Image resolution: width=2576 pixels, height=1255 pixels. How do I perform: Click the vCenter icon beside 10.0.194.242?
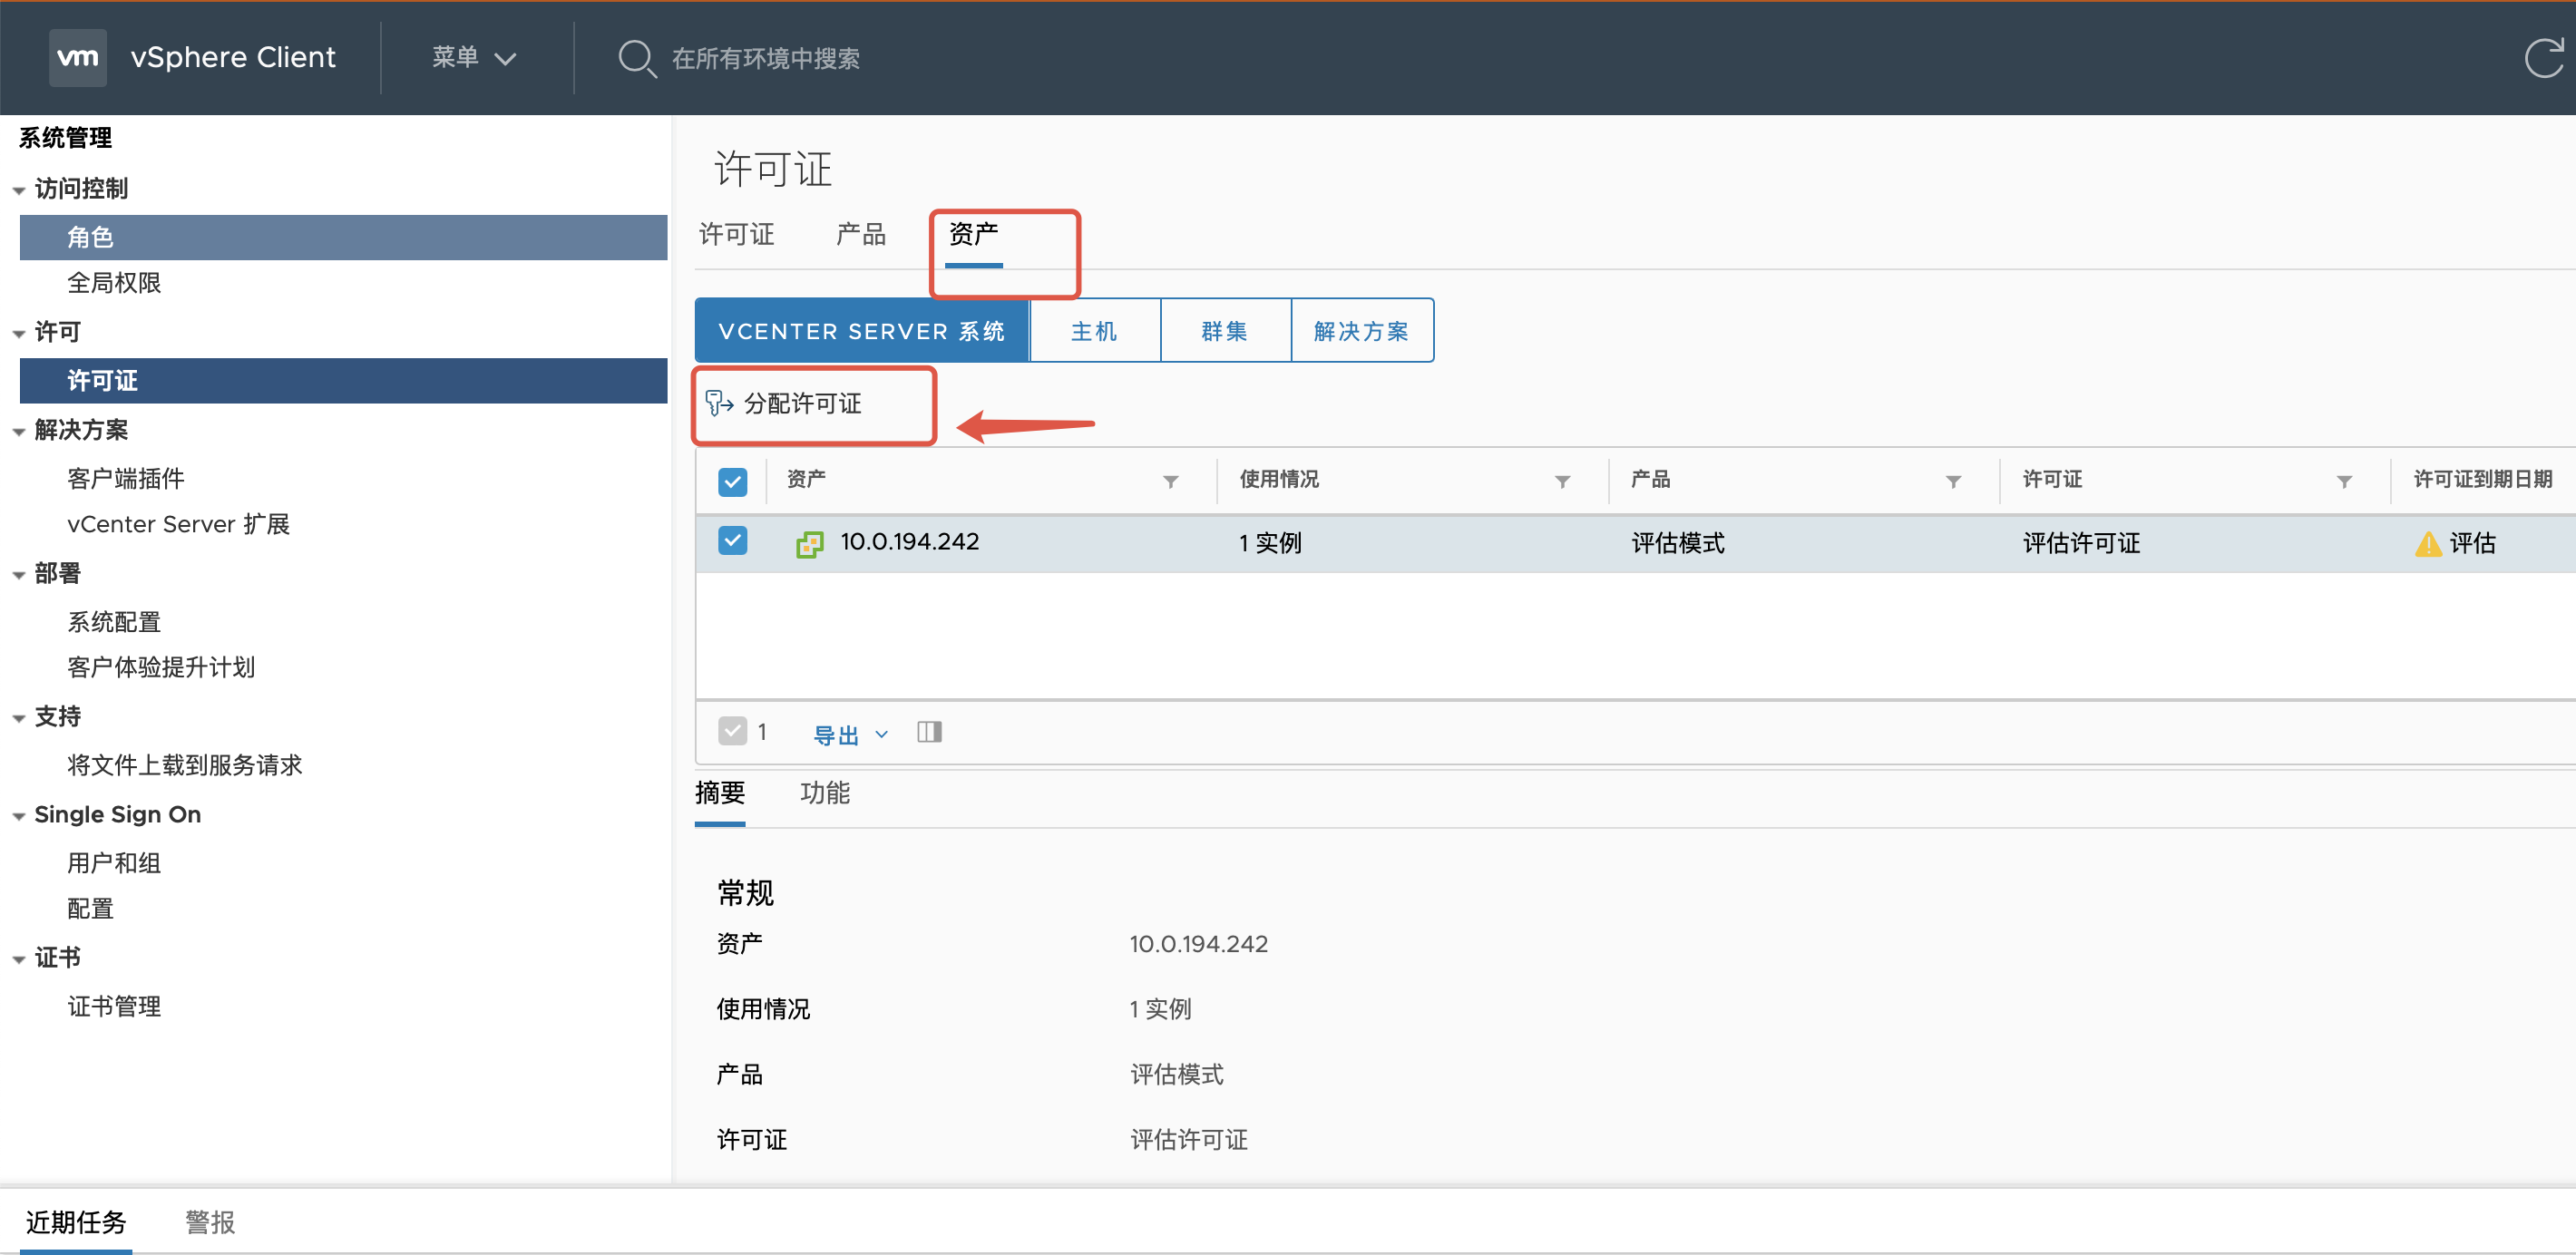click(809, 544)
